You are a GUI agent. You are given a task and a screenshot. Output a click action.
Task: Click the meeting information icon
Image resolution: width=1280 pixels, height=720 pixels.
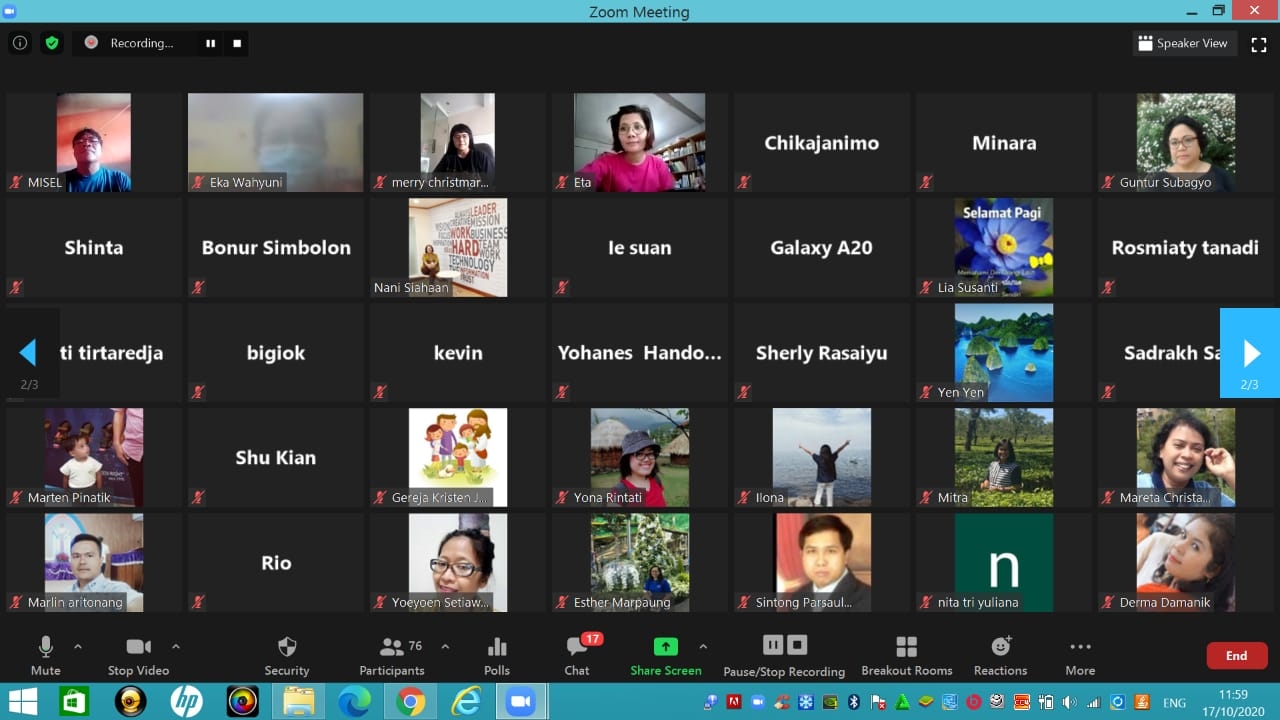coord(19,43)
